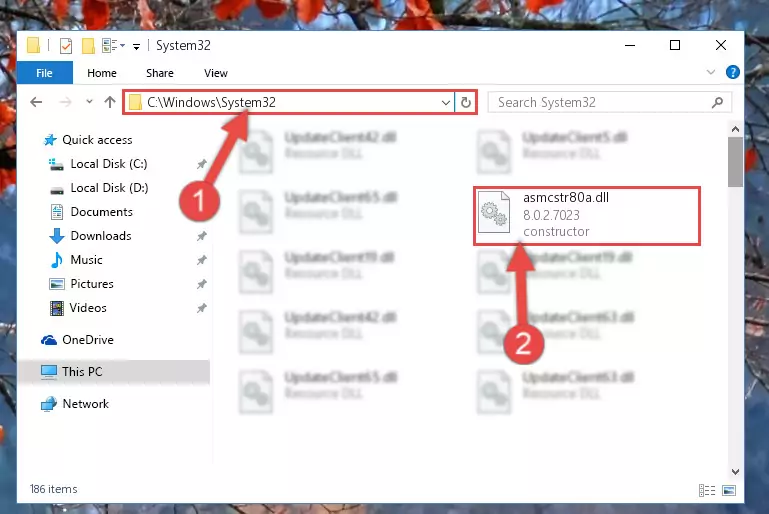This screenshot has height=514, width=769.
Task: Open the File menu tab
Action: (45, 73)
